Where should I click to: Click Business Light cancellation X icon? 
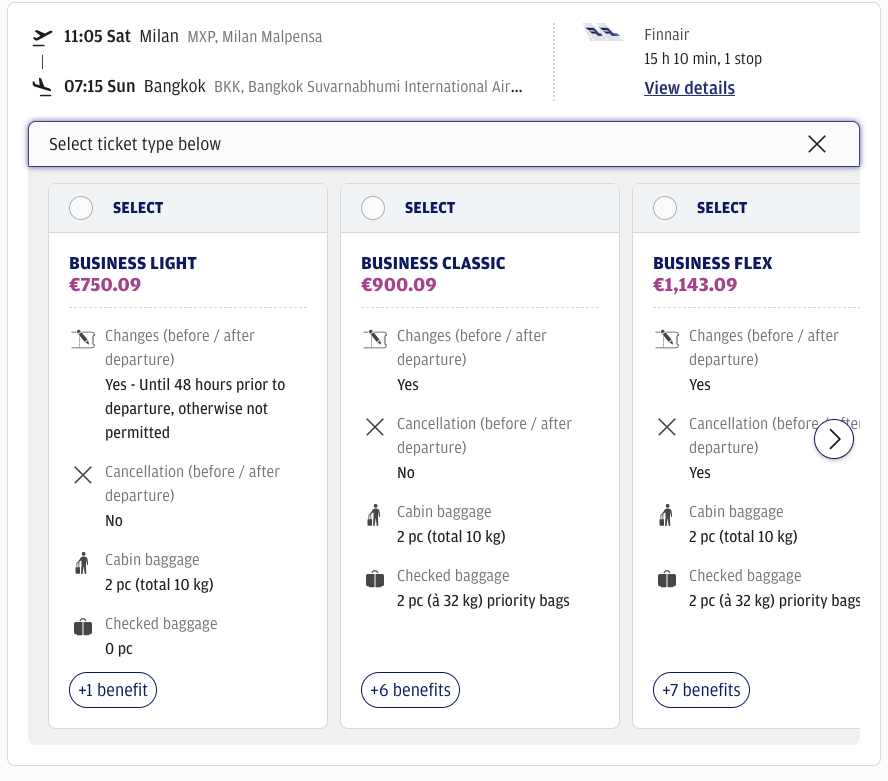[x=83, y=475]
